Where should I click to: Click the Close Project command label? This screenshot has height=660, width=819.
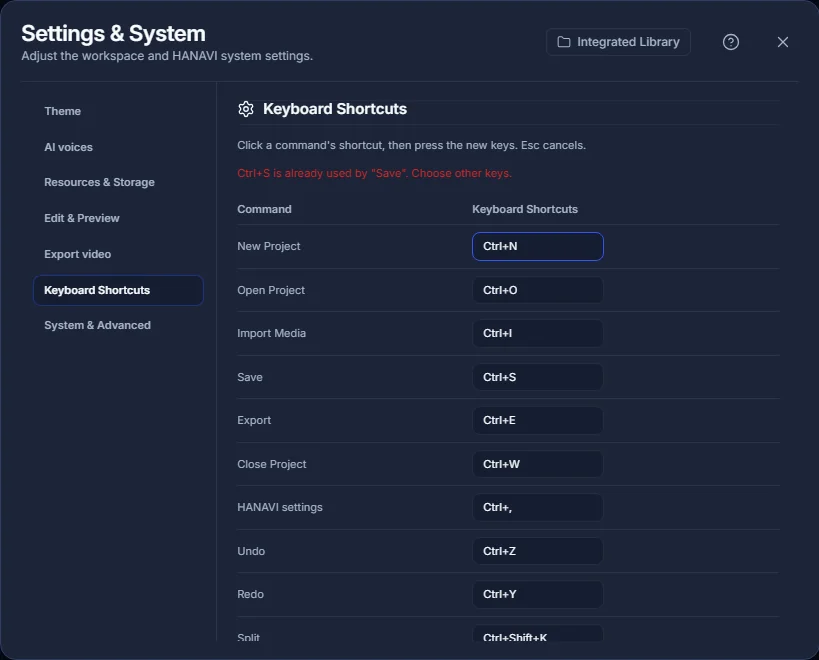tap(272, 464)
